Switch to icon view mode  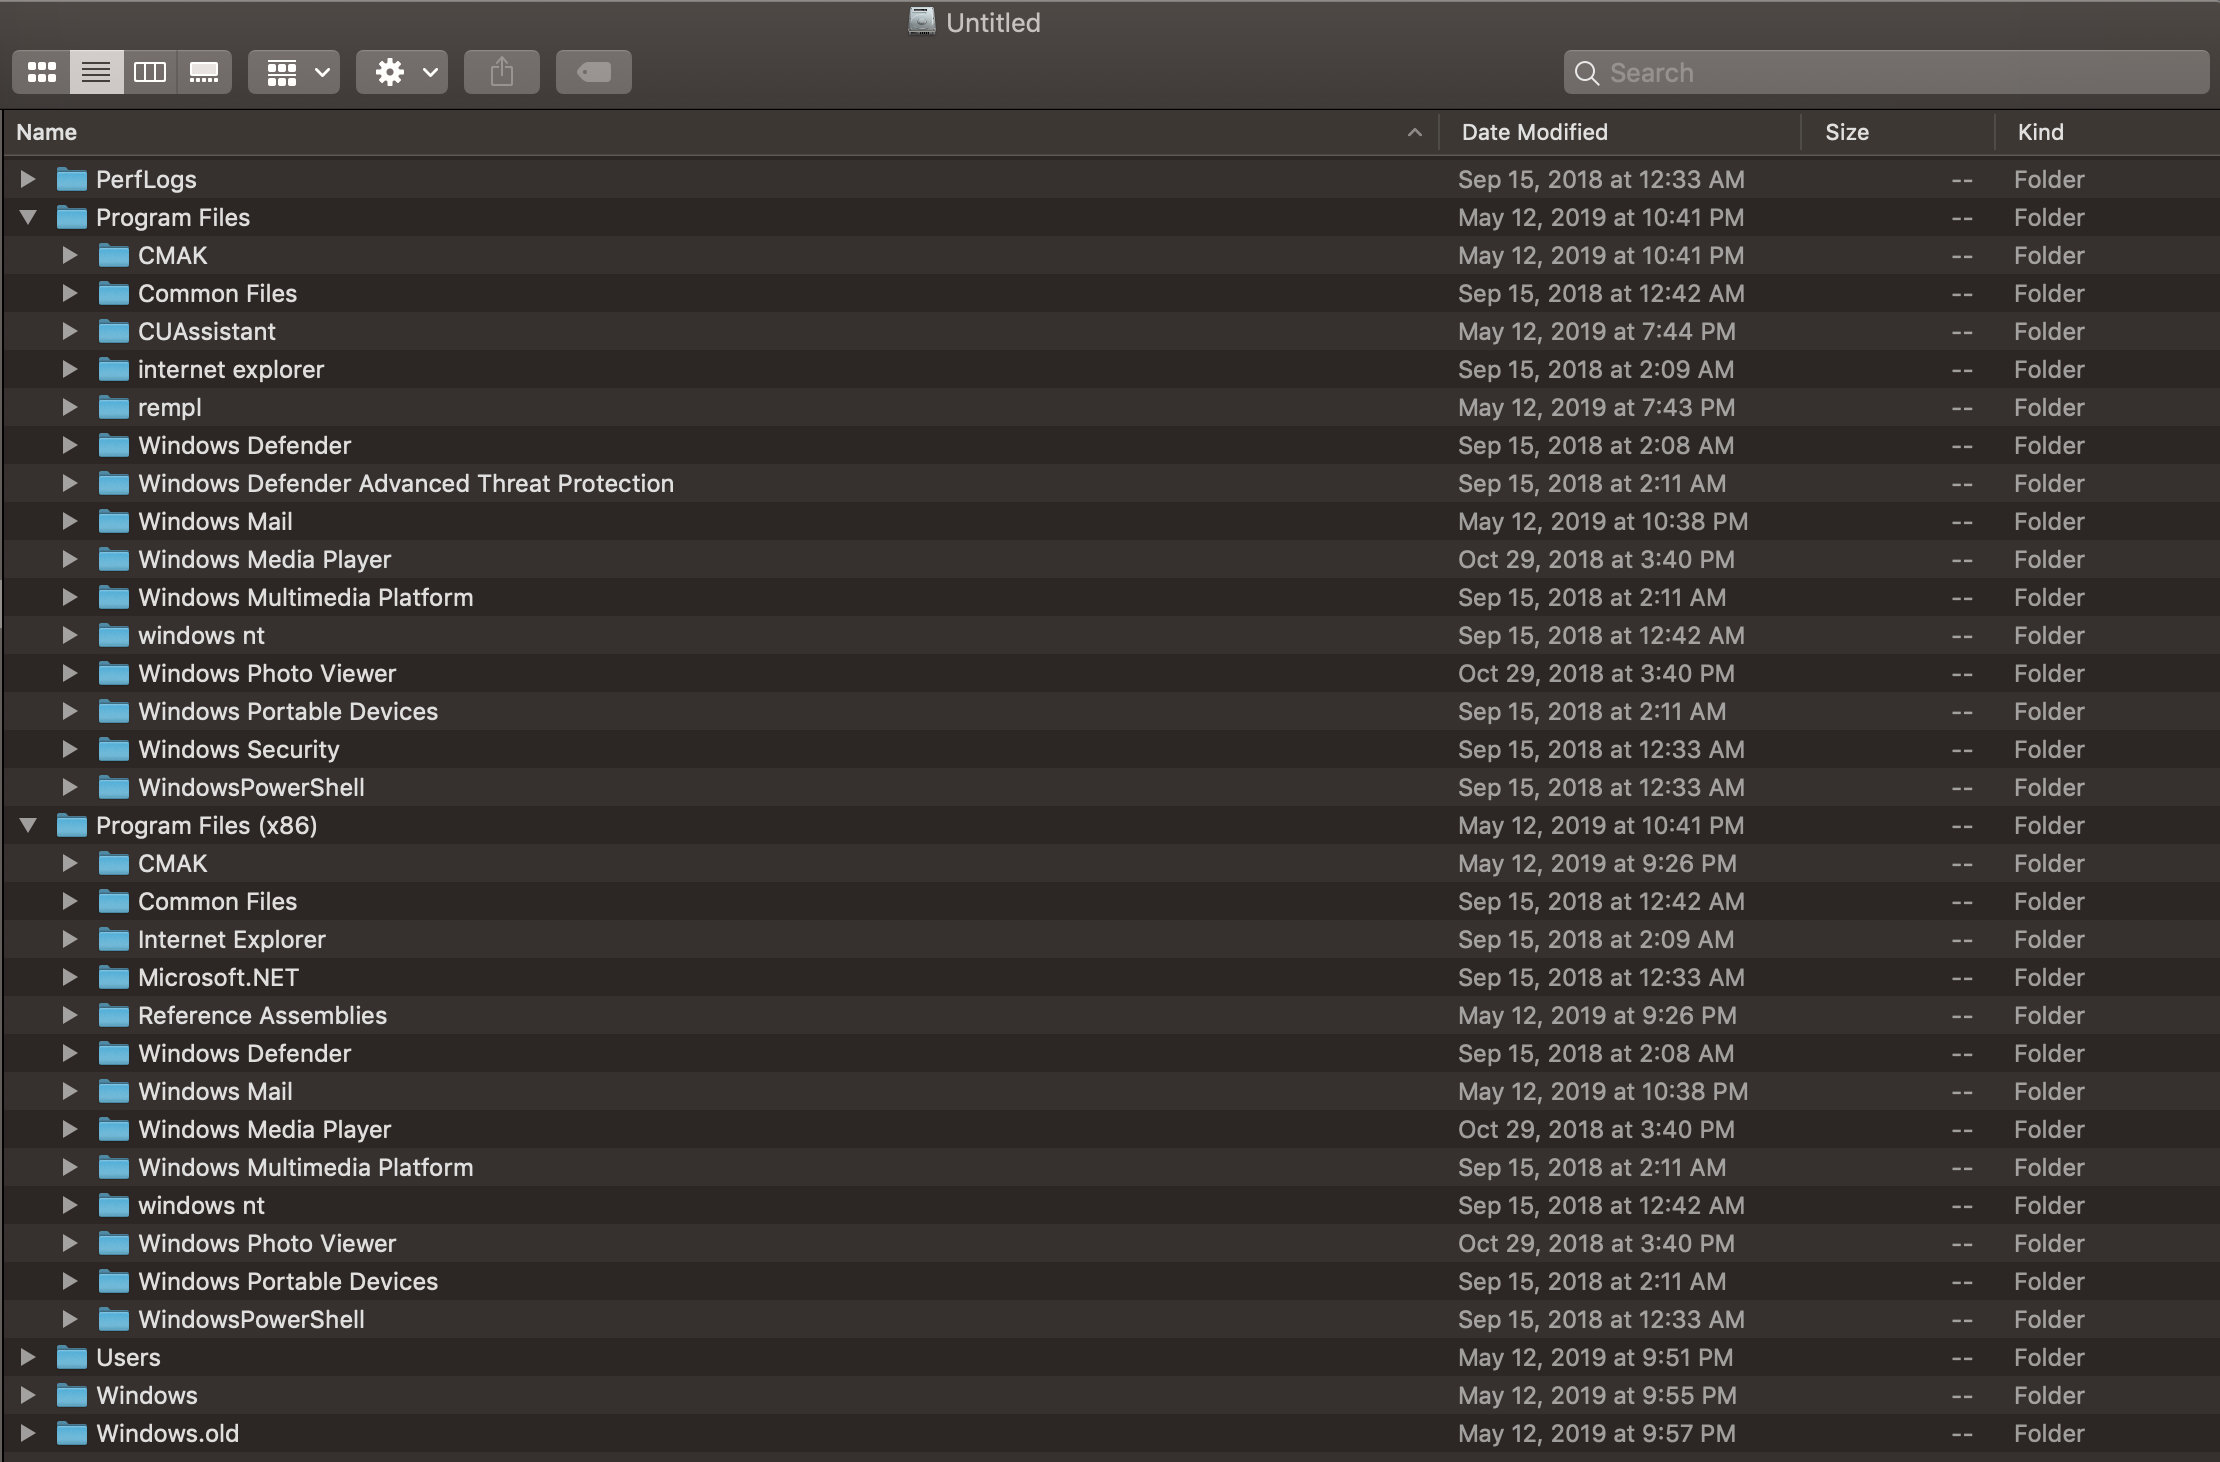[42, 72]
